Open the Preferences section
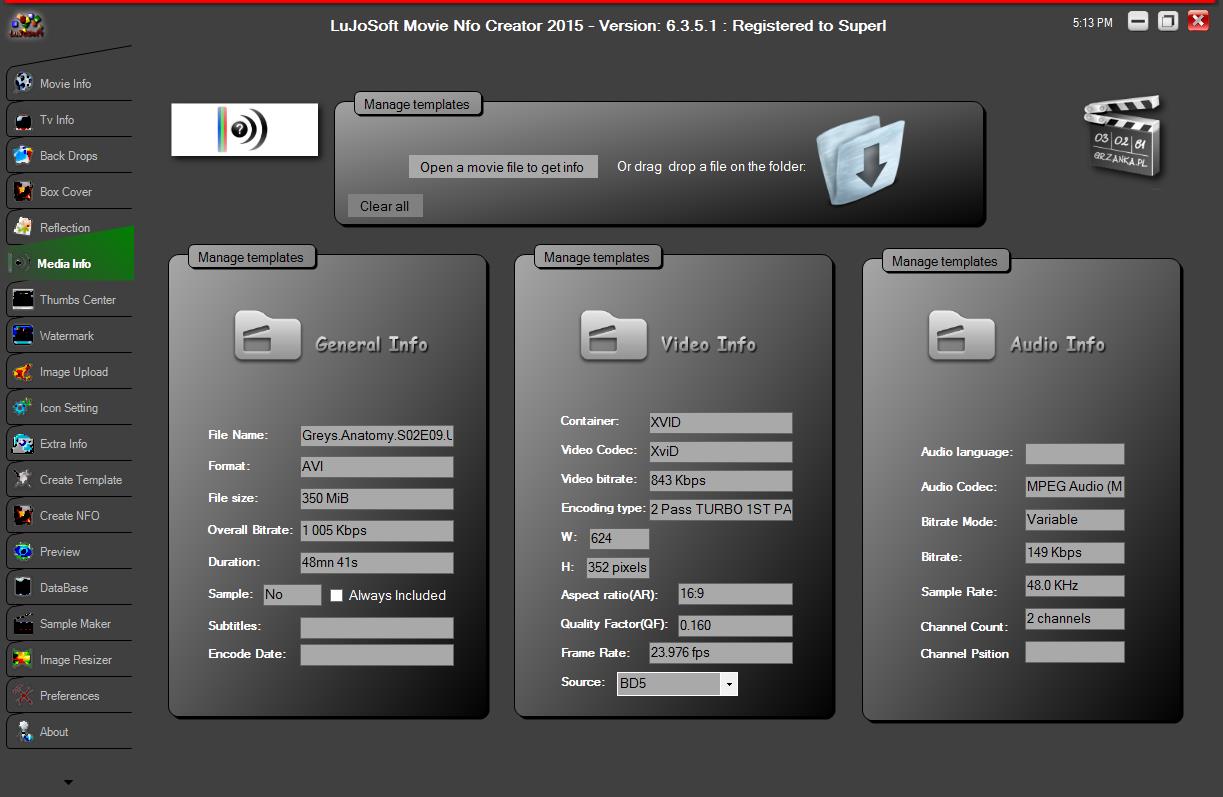The height and width of the screenshot is (797, 1223). tap(69, 695)
